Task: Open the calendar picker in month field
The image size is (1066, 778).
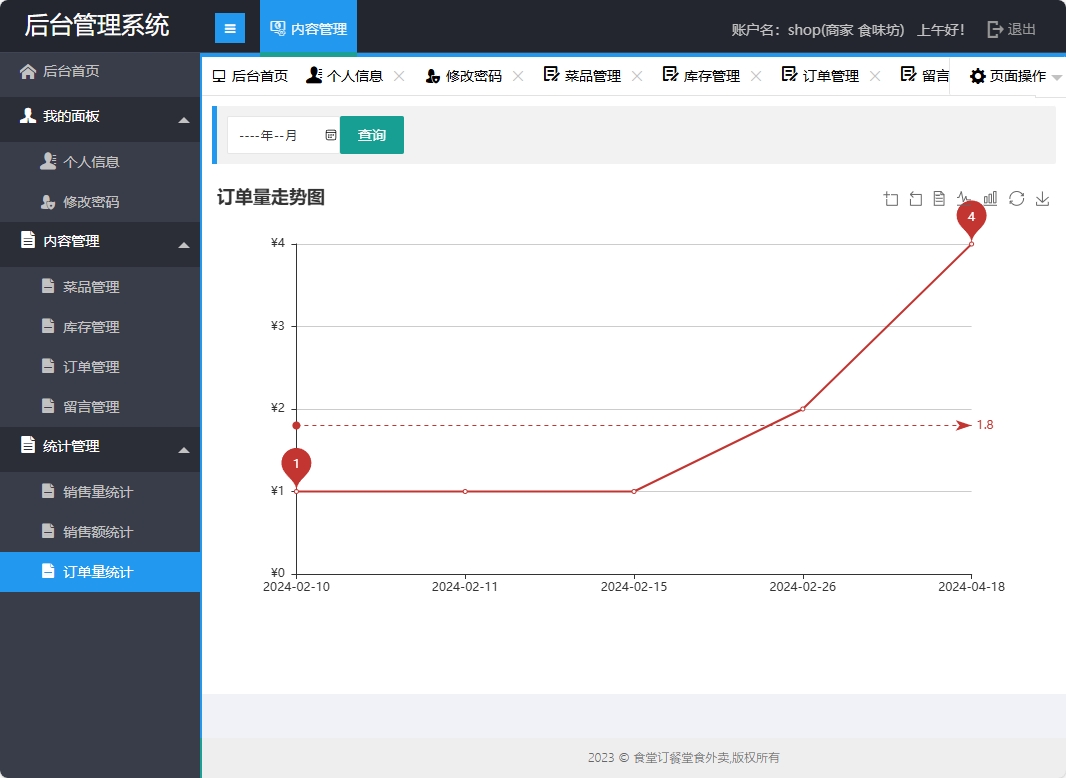Action: tap(331, 135)
